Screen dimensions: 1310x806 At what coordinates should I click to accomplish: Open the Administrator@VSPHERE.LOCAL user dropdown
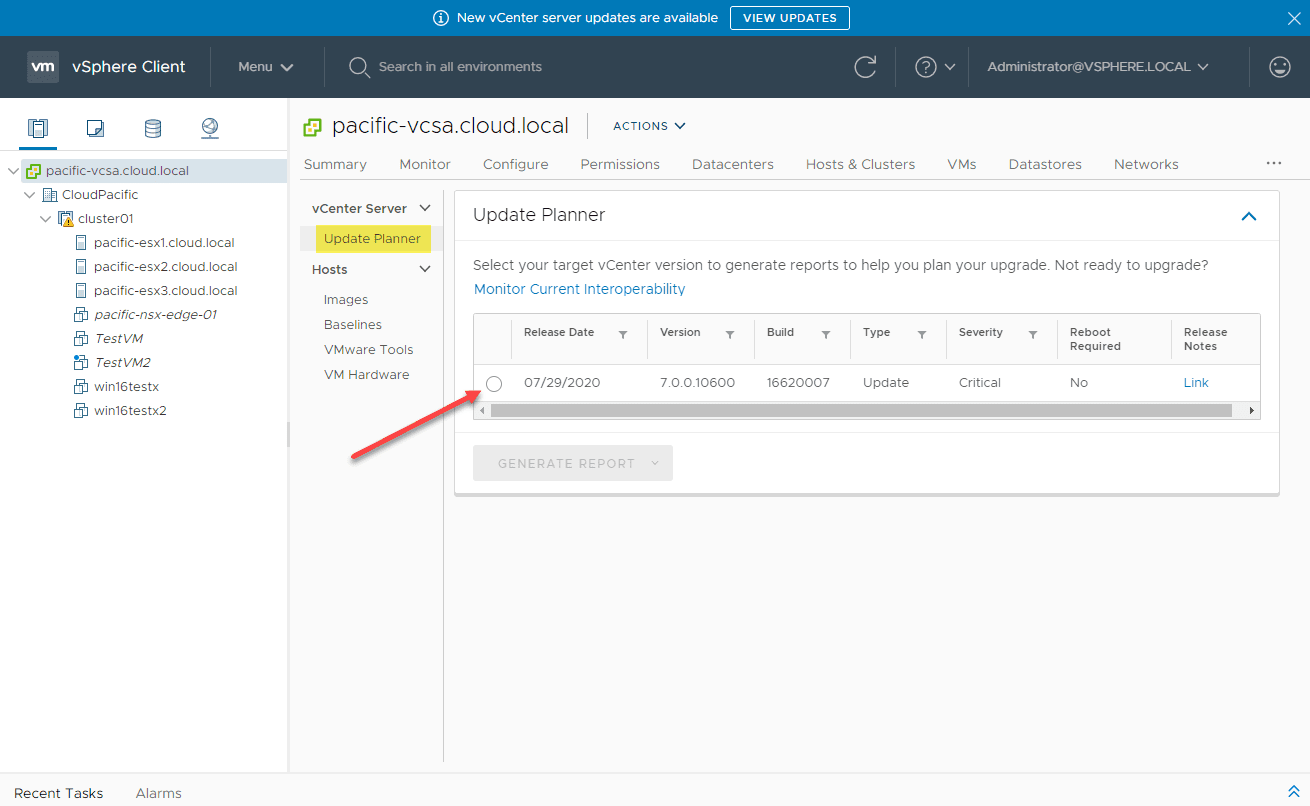[1097, 67]
